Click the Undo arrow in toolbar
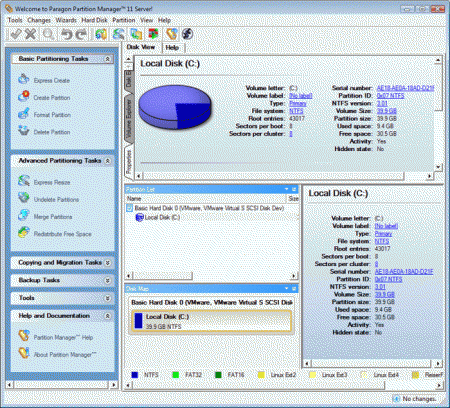 66,34
